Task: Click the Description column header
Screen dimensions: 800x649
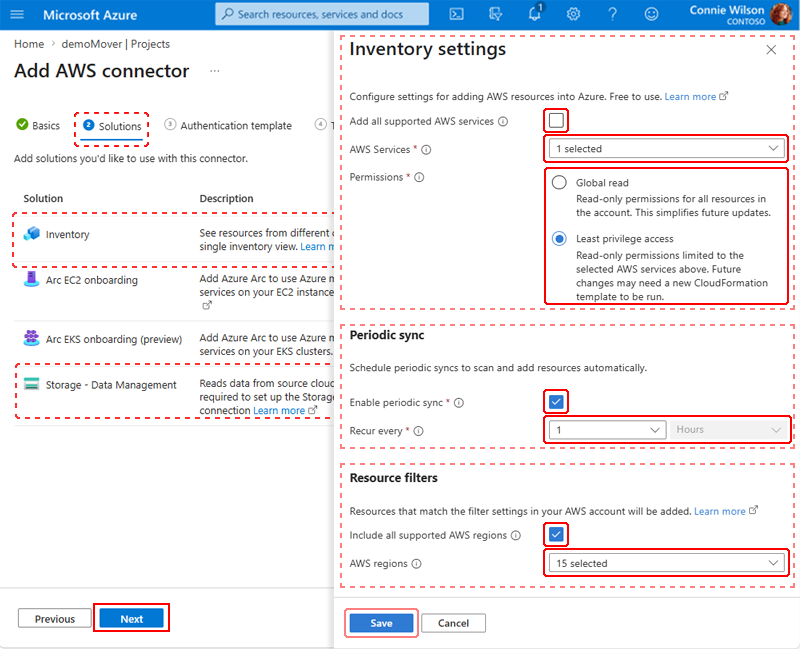Action: tap(226, 198)
